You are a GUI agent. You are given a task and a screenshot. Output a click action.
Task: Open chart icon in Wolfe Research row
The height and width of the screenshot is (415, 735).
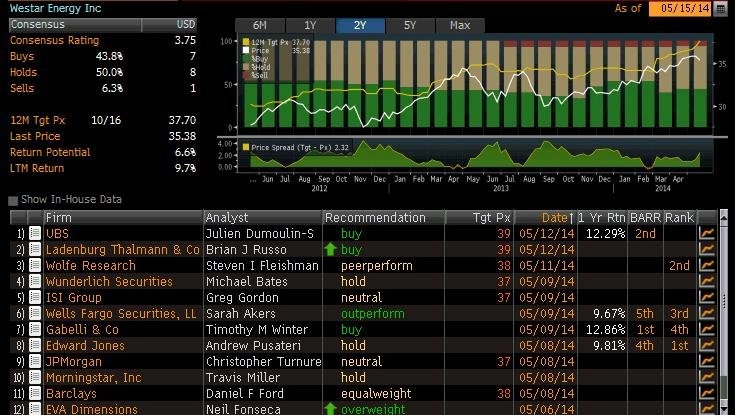(707, 265)
